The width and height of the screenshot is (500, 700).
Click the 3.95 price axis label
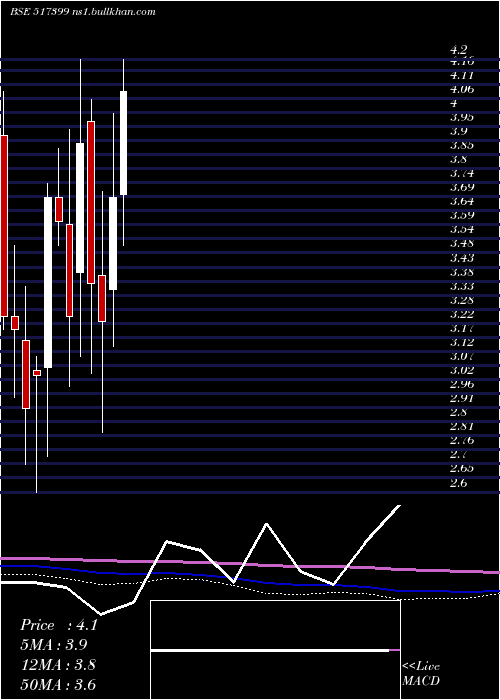(x=462, y=117)
